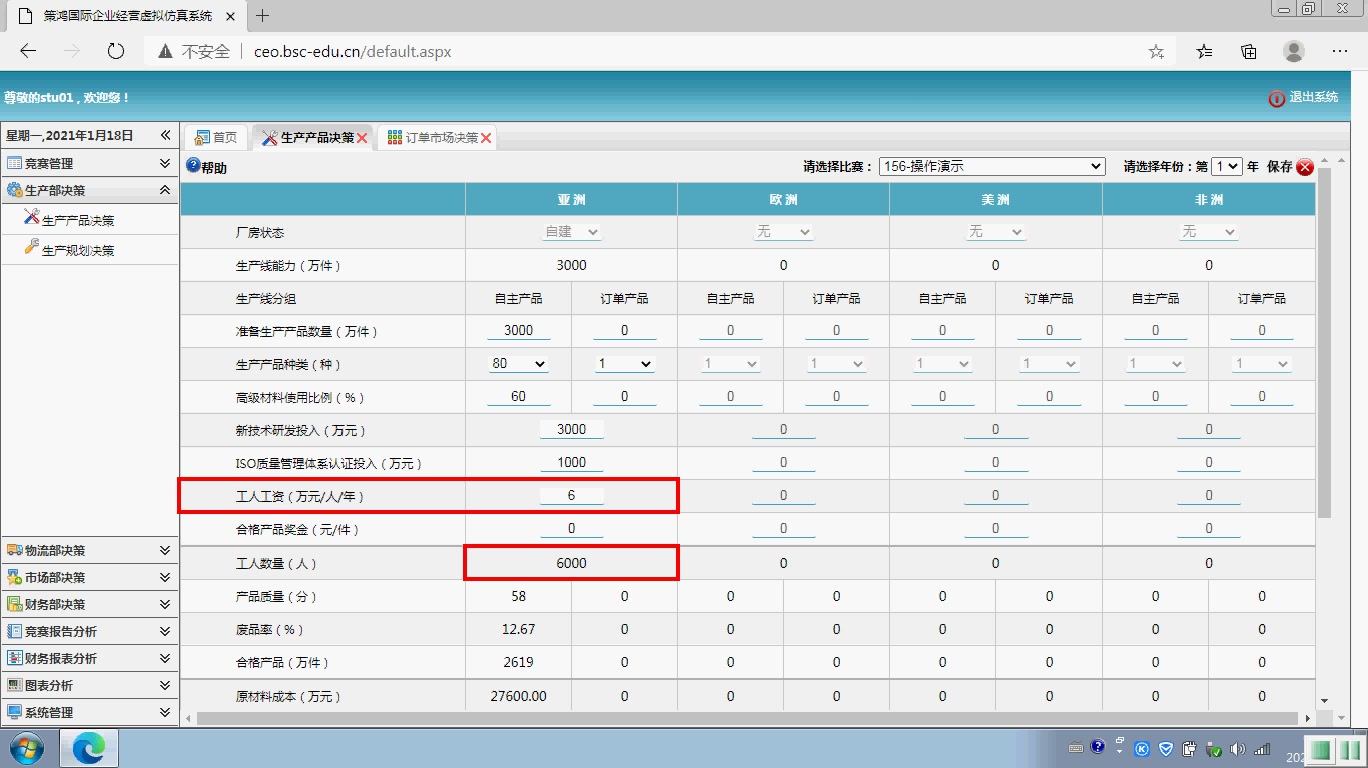The width and height of the screenshot is (1368, 768).
Task: Click the 保存 save button
Action: coord(1279,167)
